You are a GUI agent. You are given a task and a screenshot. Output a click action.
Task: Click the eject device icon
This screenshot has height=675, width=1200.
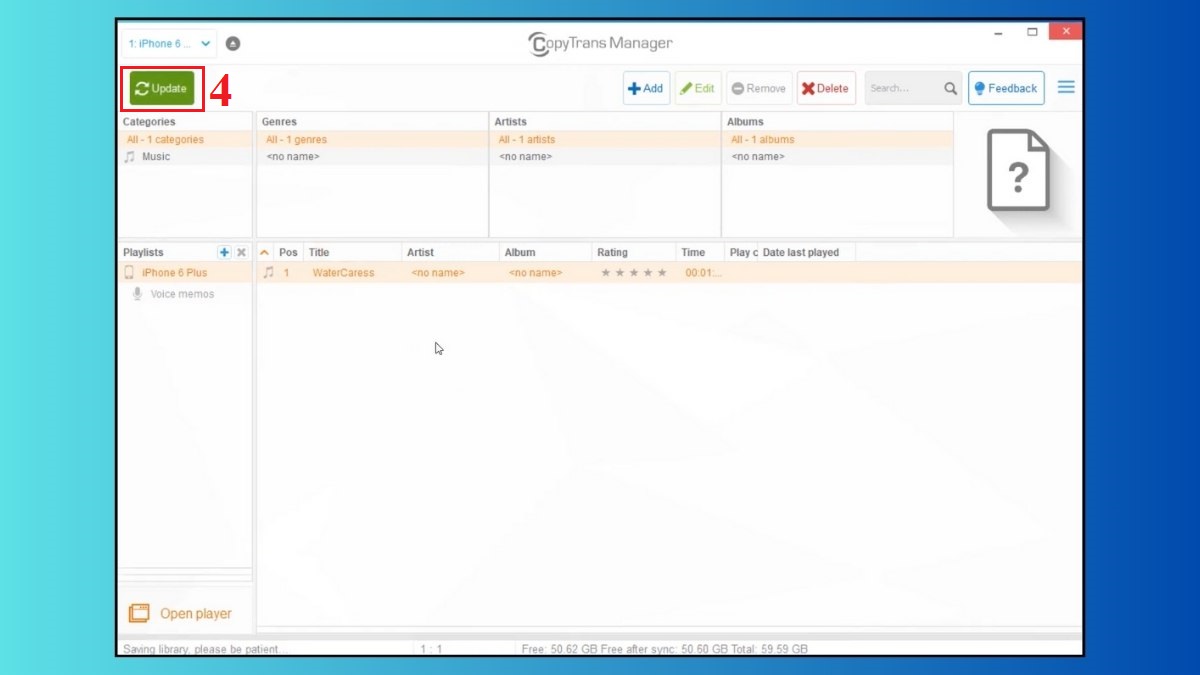tap(233, 43)
